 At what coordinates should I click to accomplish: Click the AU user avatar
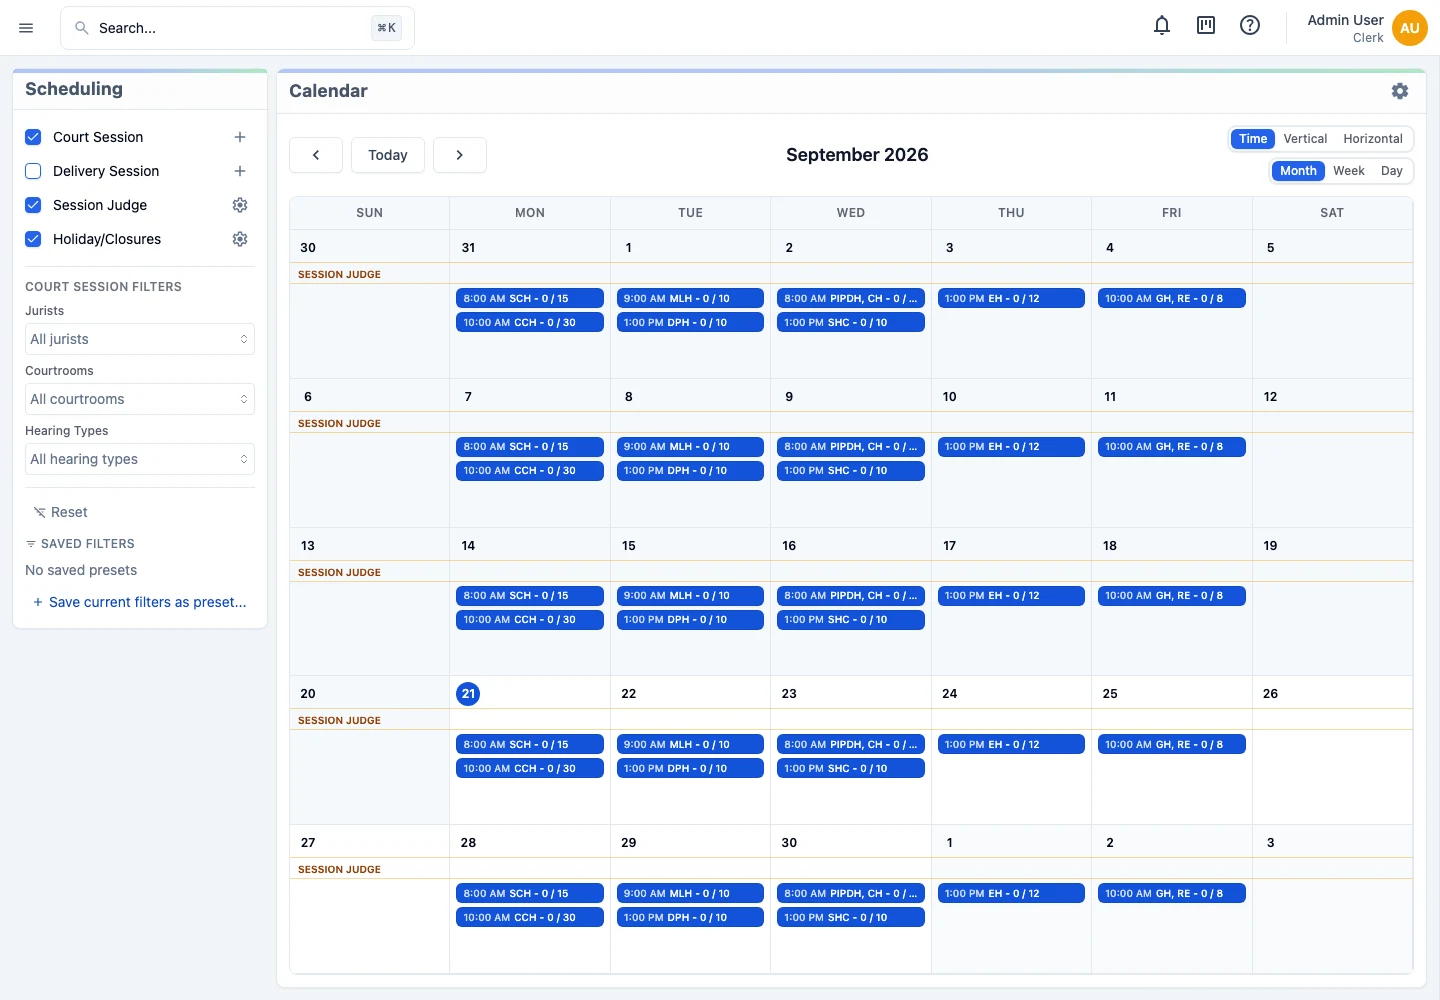(1410, 28)
